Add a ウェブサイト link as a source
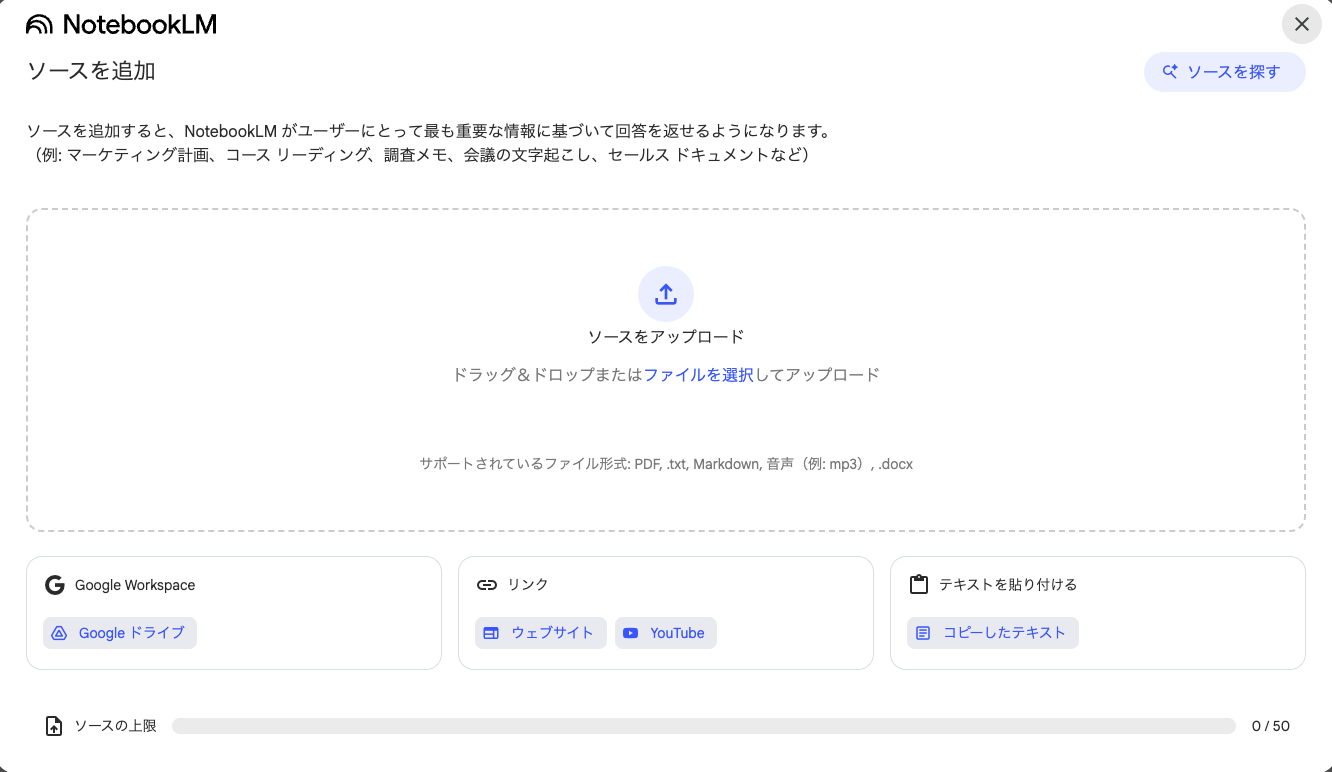The width and height of the screenshot is (1332, 772). click(540, 632)
